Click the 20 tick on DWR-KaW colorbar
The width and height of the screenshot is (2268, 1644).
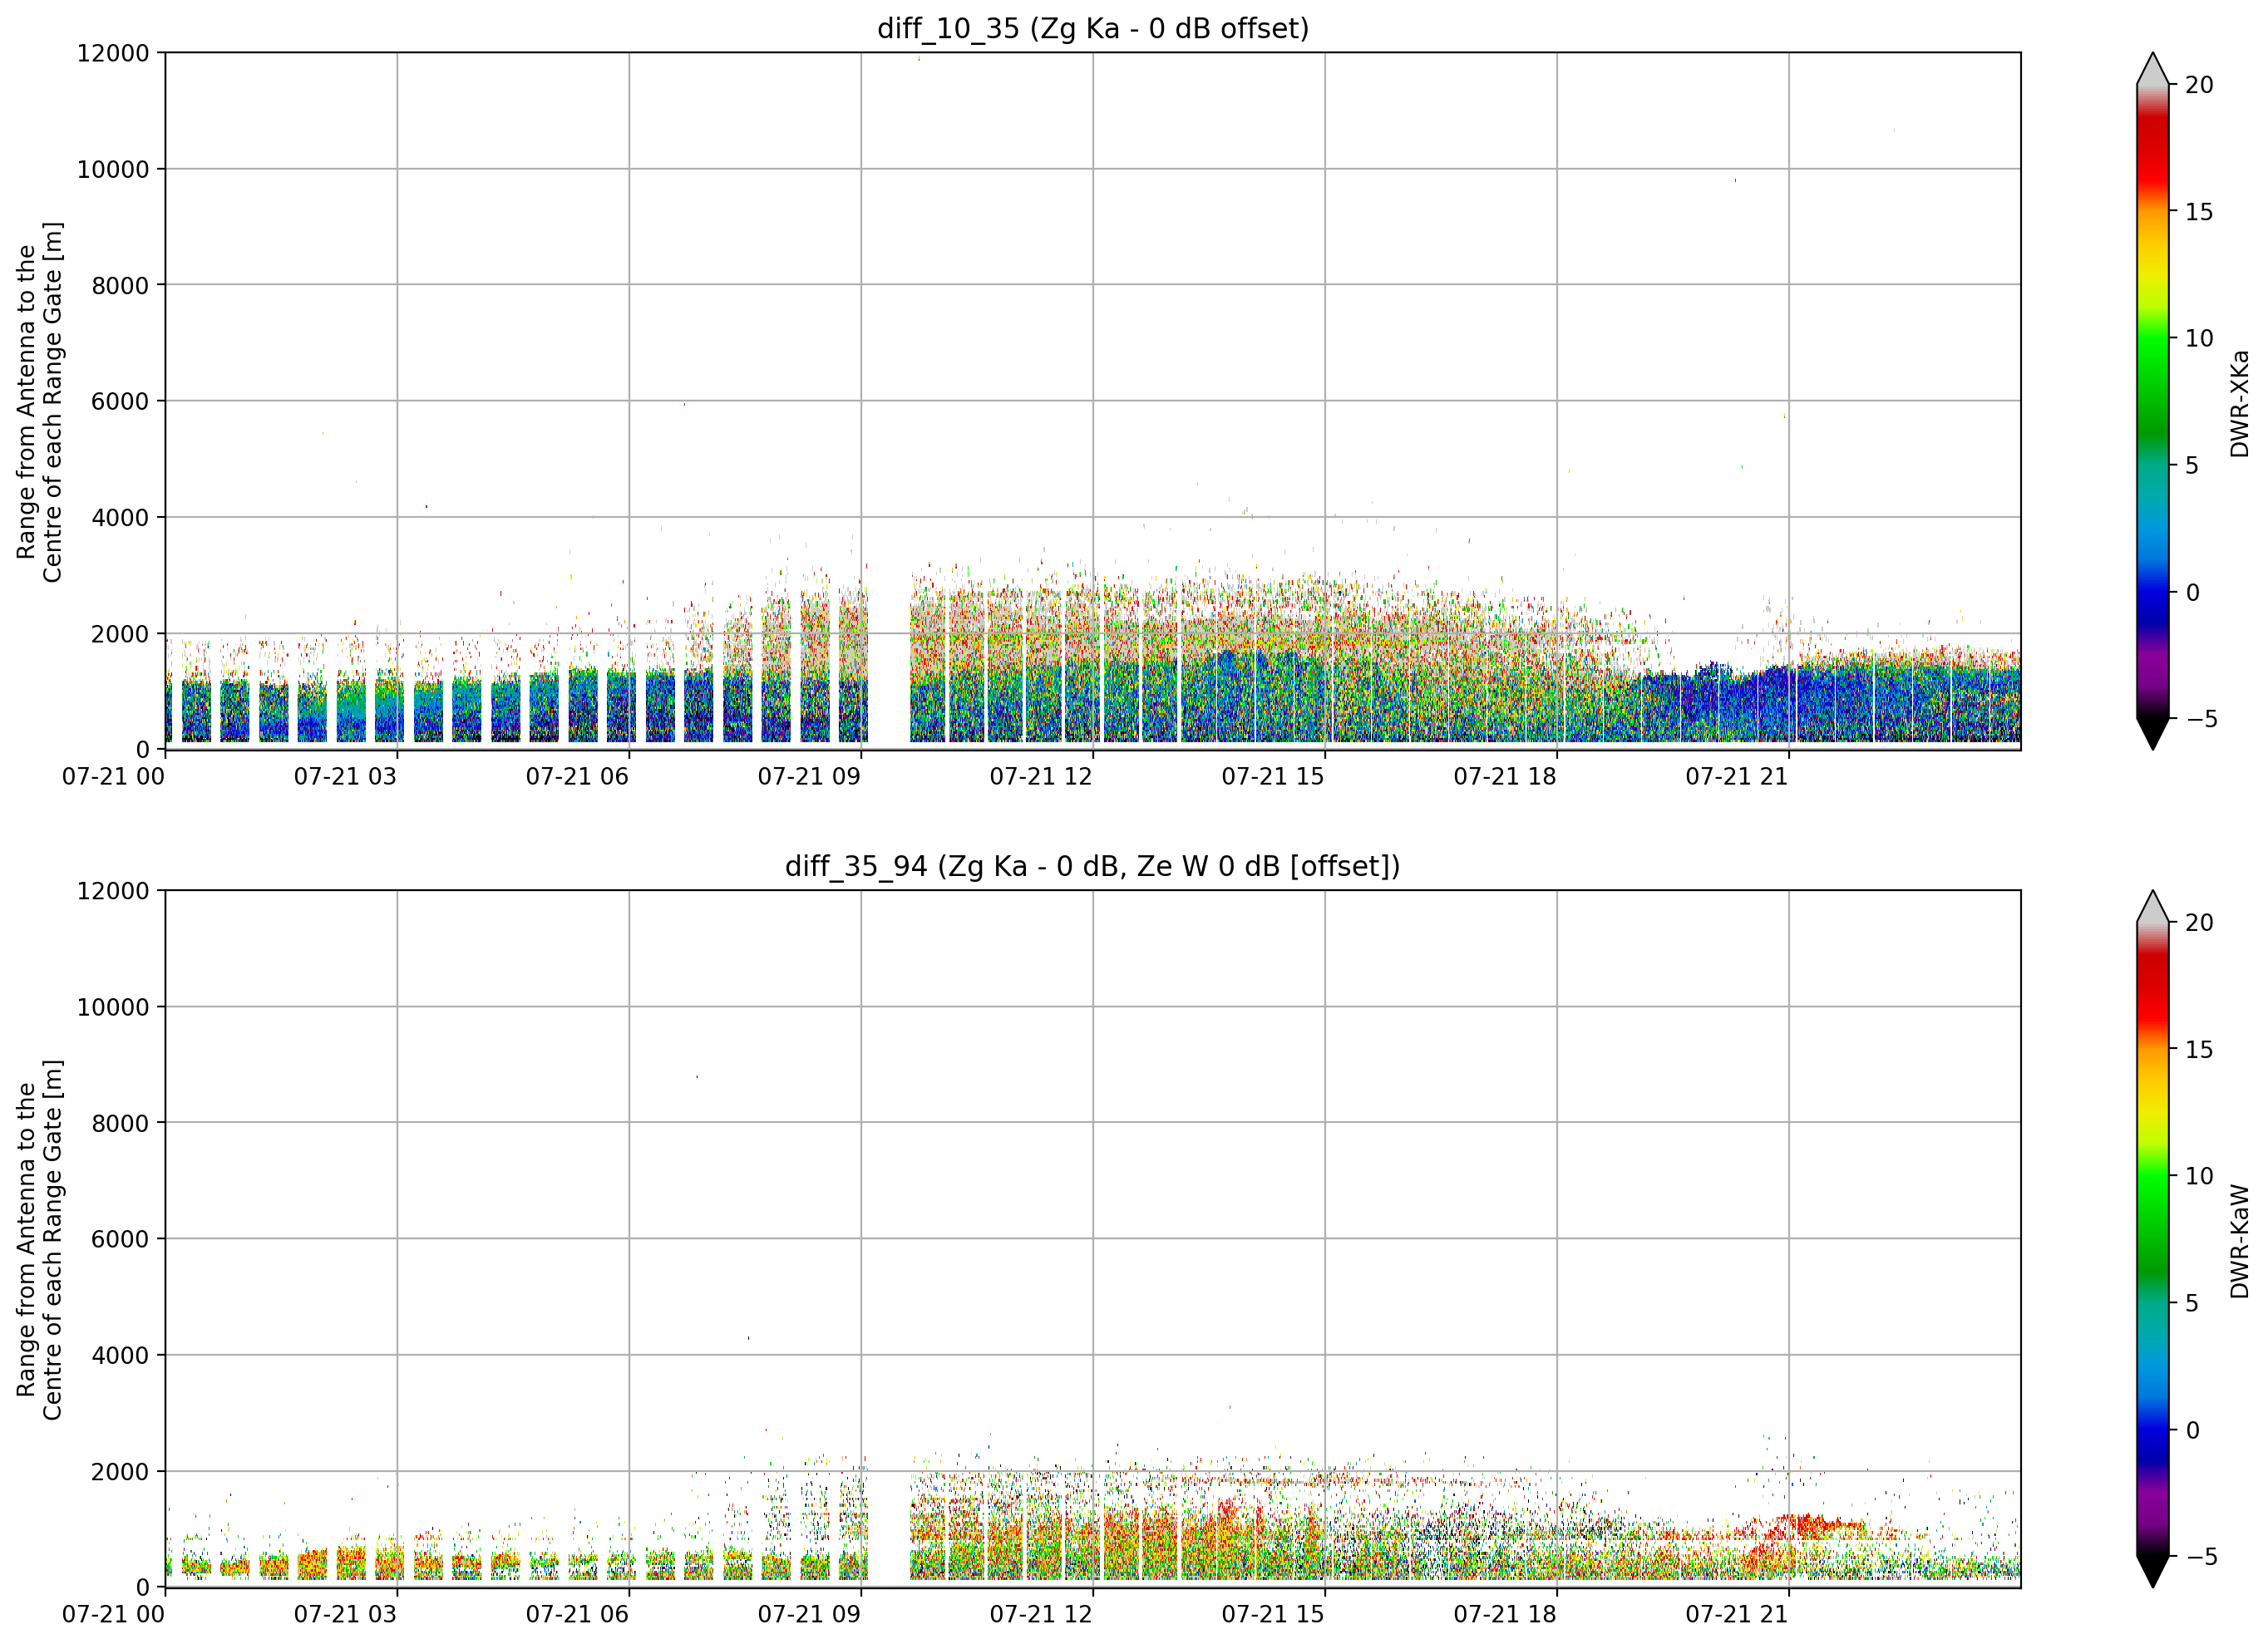point(2199,922)
